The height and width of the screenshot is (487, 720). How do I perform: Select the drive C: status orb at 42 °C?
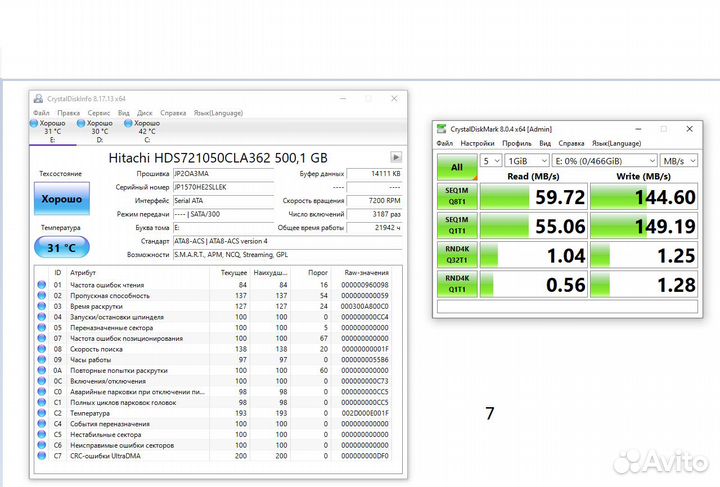coord(128,123)
